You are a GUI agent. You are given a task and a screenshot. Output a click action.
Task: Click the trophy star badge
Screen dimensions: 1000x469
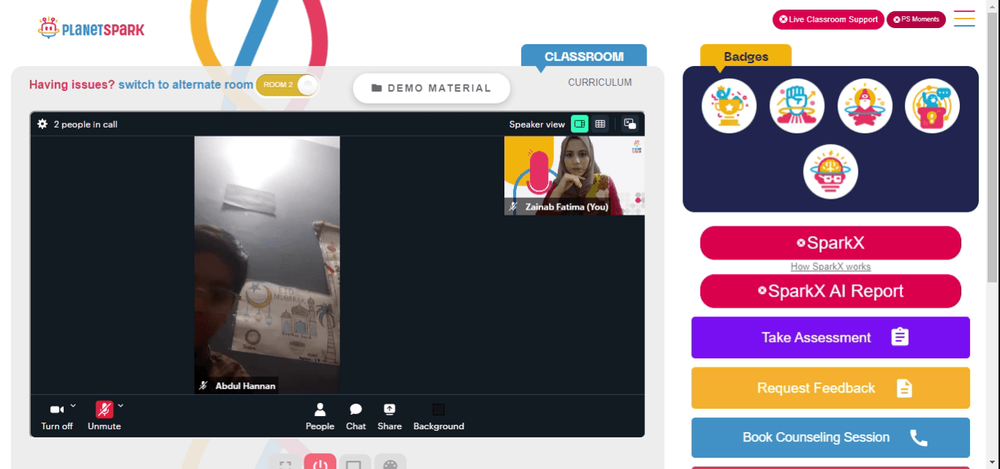coord(729,106)
